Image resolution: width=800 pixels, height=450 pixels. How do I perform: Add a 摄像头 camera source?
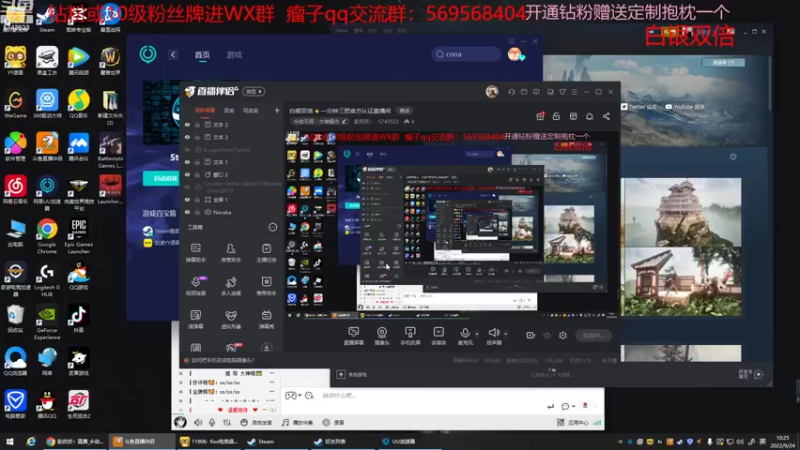tap(382, 336)
